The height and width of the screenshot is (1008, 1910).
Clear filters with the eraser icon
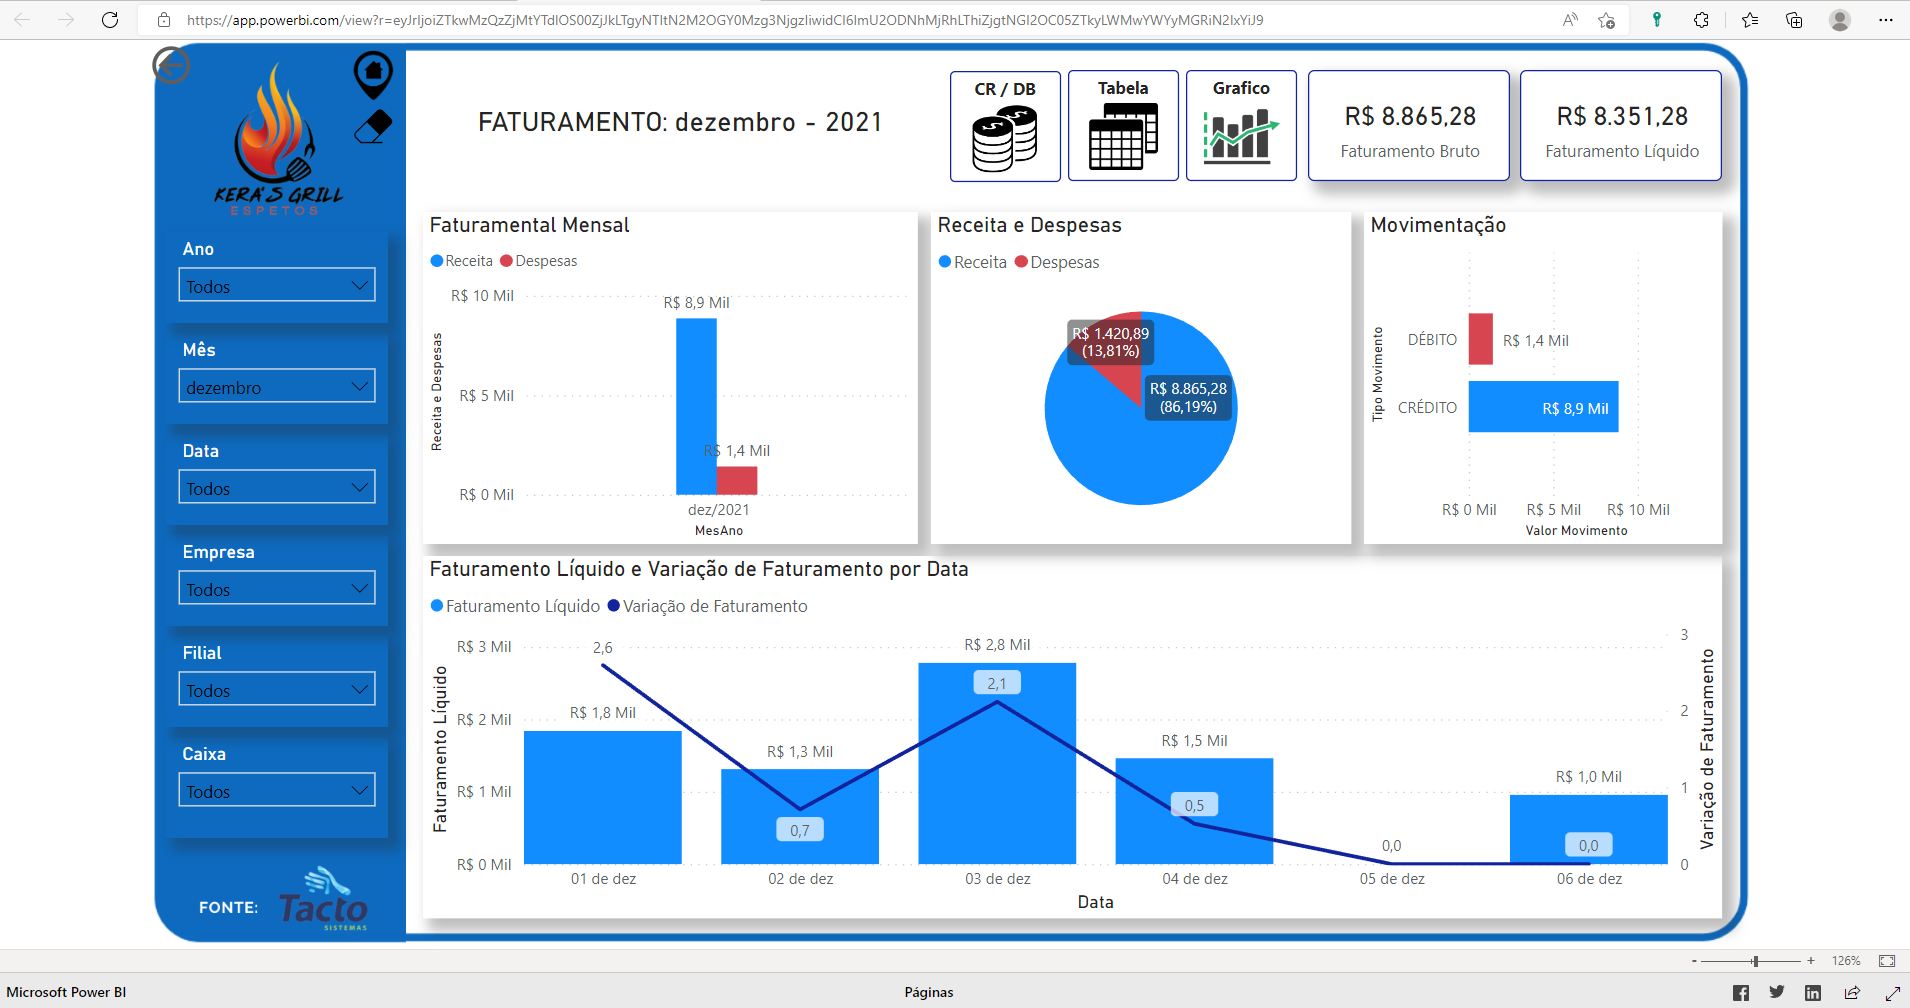(x=373, y=127)
